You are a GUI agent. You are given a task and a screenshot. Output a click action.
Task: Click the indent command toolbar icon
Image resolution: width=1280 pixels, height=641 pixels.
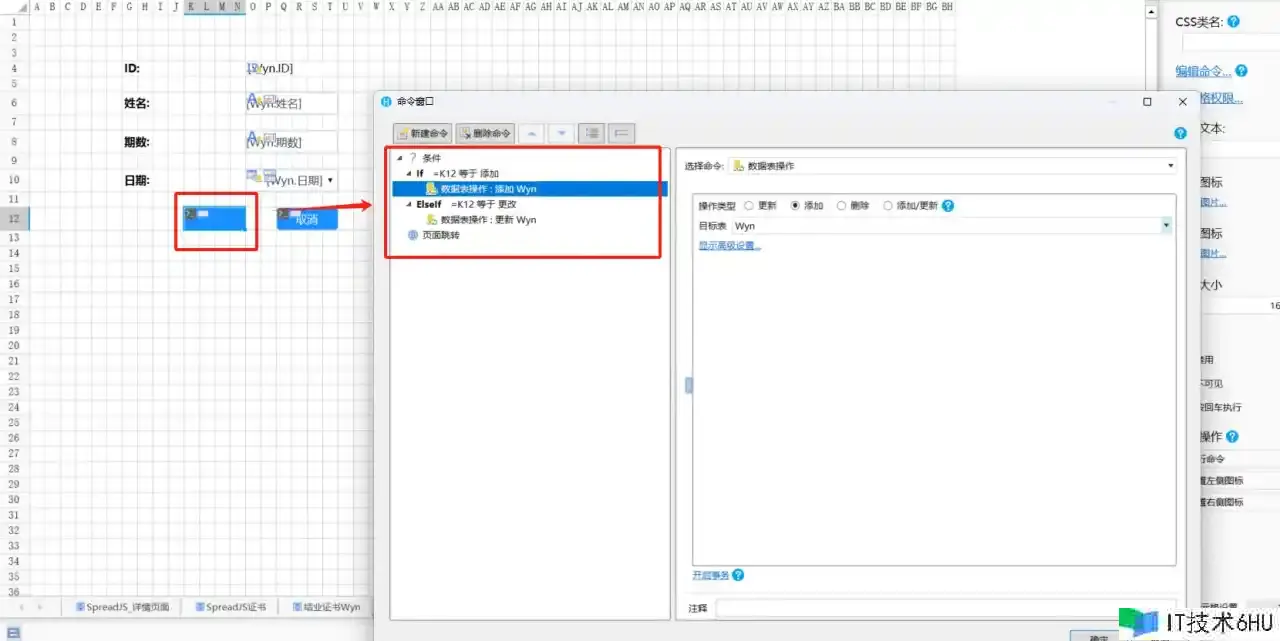tap(592, 133)
